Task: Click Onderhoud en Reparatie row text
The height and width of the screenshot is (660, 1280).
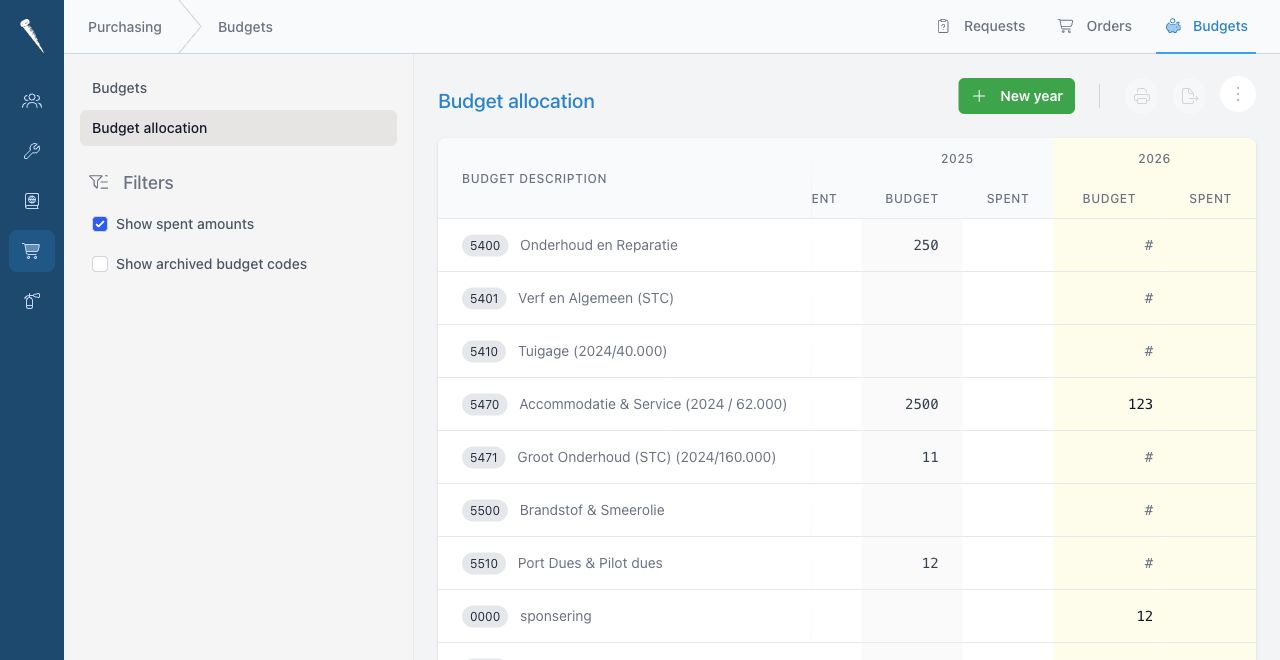Action: (599, 245)
